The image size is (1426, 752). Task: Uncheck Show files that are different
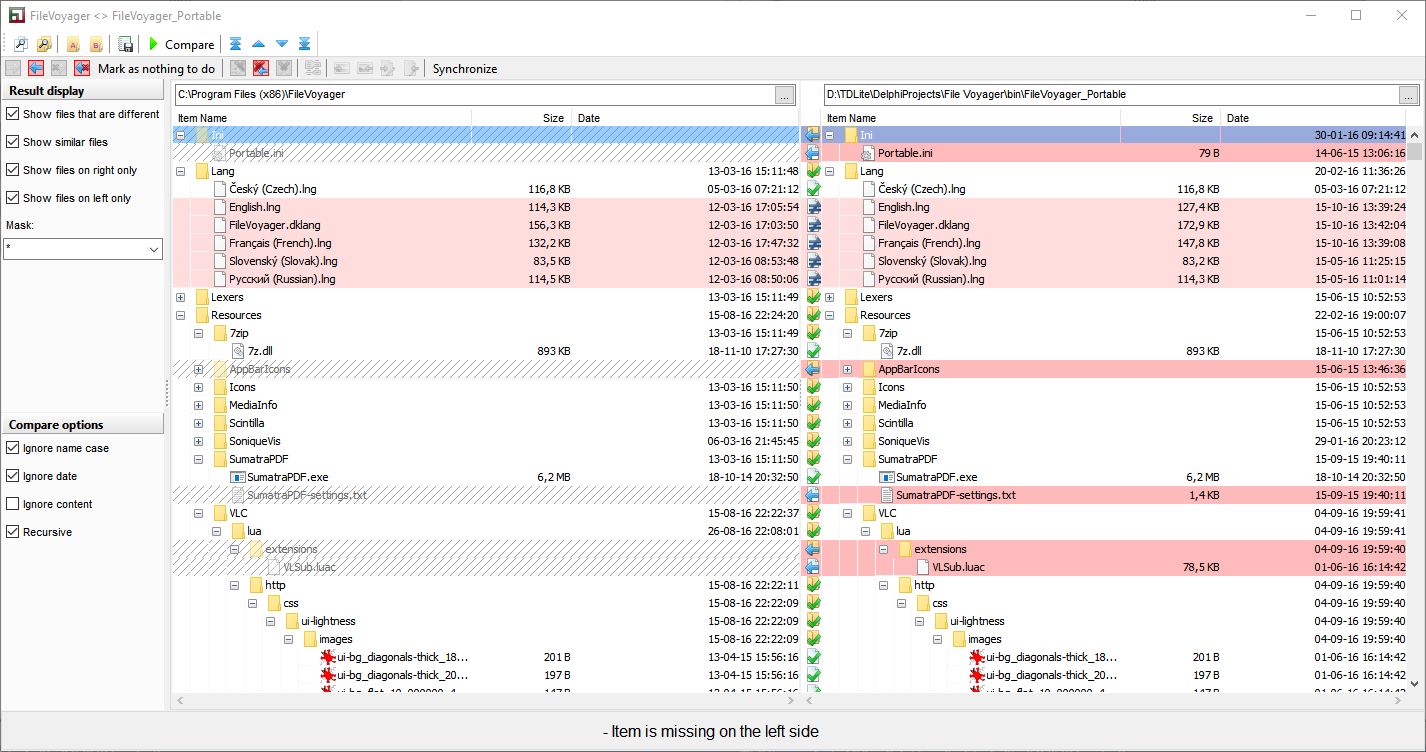(13, 114)
